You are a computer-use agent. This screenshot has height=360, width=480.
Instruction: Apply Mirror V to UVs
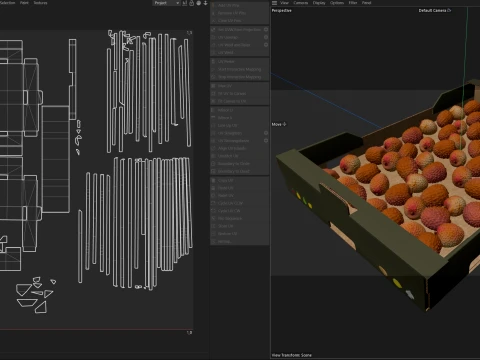[x=240, y=118]
